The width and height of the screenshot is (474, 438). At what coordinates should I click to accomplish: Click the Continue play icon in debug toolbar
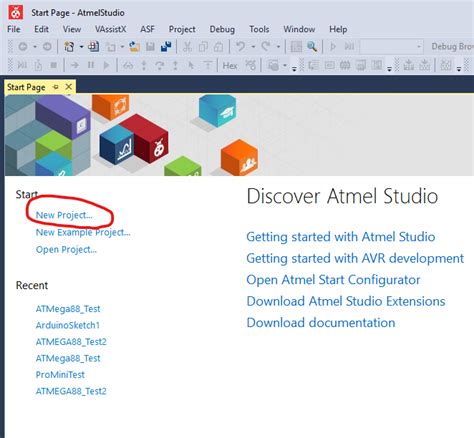point(106,65)
